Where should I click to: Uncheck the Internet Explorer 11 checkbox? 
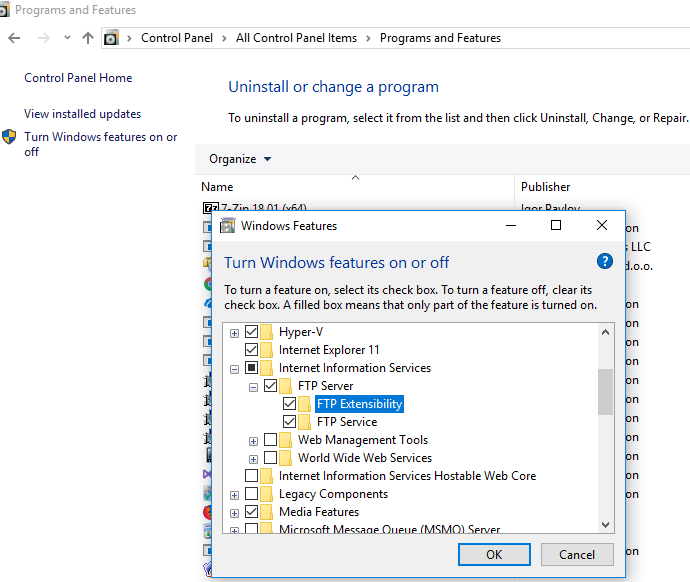251,349
